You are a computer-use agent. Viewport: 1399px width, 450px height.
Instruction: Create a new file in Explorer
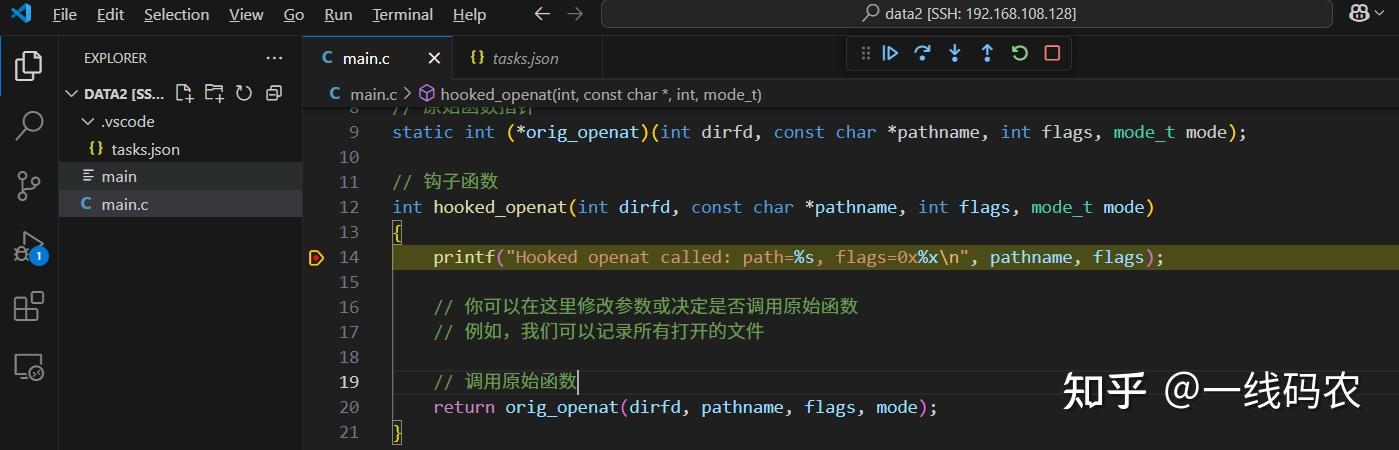click(x=184, y=93)
